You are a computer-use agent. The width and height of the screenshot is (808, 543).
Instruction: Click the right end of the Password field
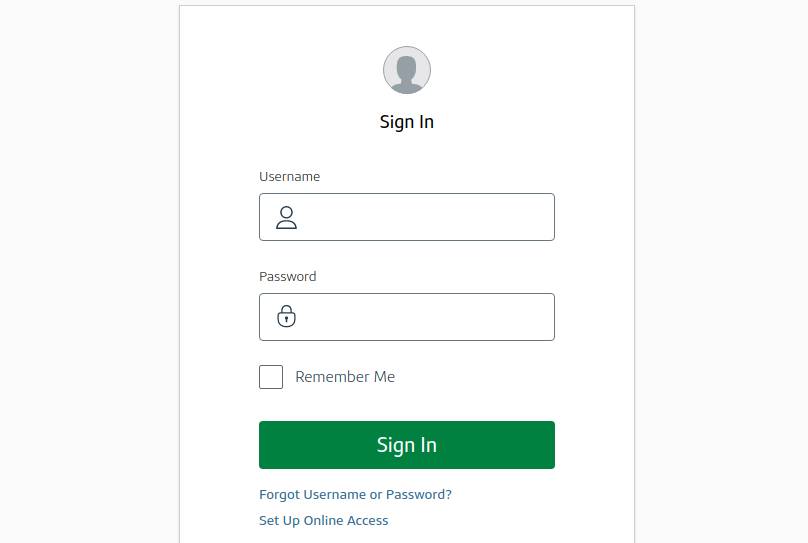[x=535, y=317]
